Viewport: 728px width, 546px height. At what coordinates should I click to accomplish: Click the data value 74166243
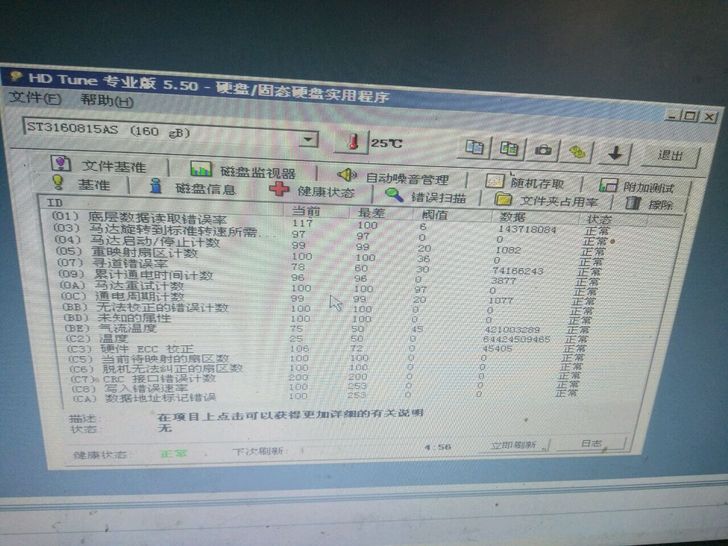[x=518, y=270]
